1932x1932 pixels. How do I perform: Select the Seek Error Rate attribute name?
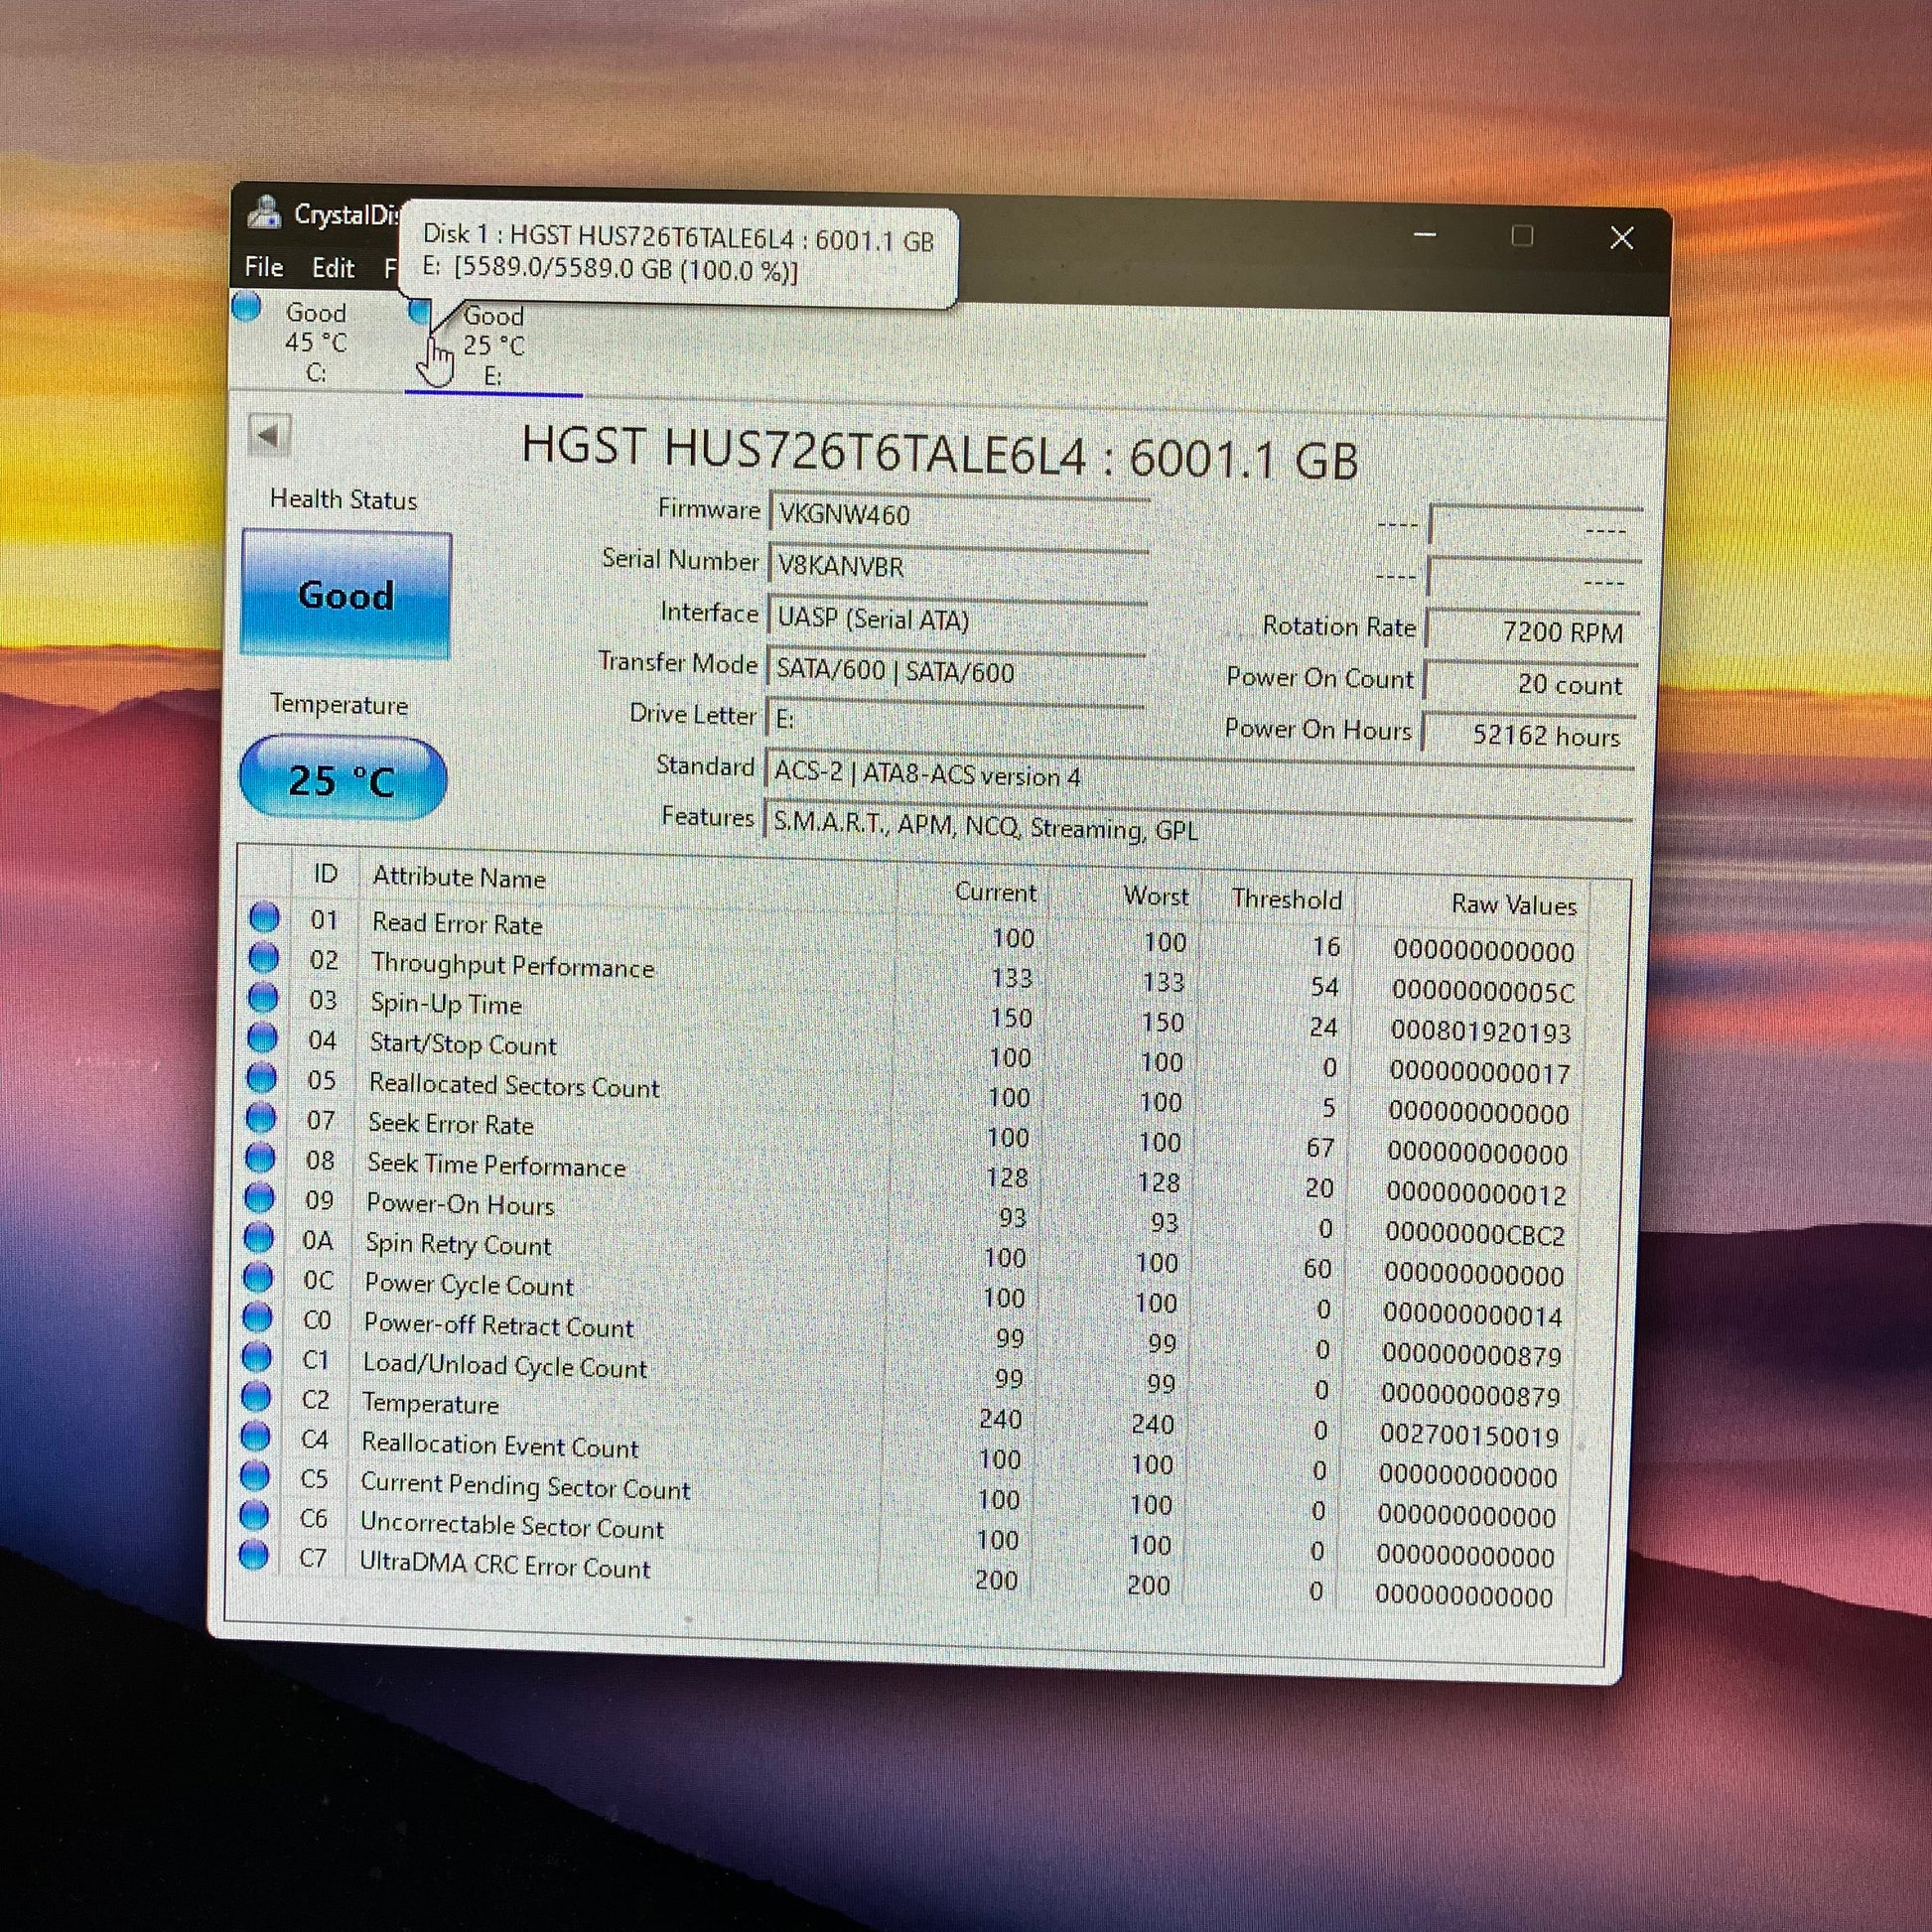click(x=451, y=1124)
